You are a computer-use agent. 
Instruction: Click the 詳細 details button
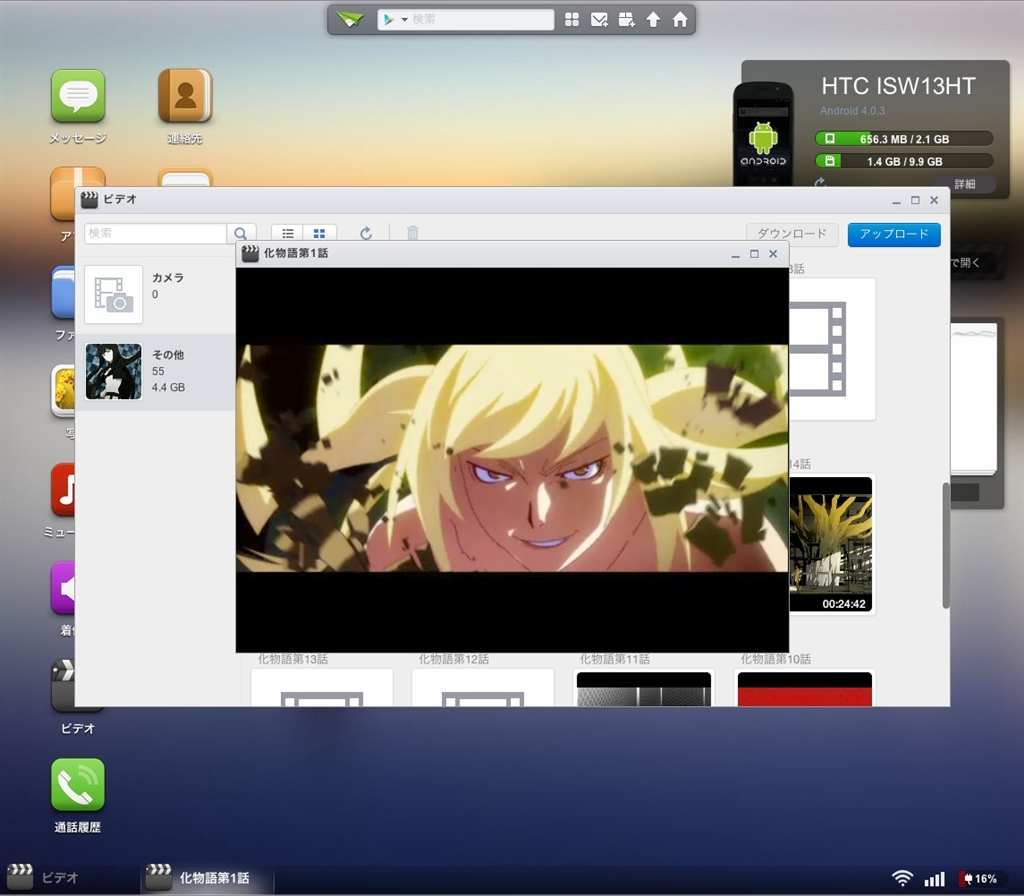pyautogui.click(x=965, y=184)
